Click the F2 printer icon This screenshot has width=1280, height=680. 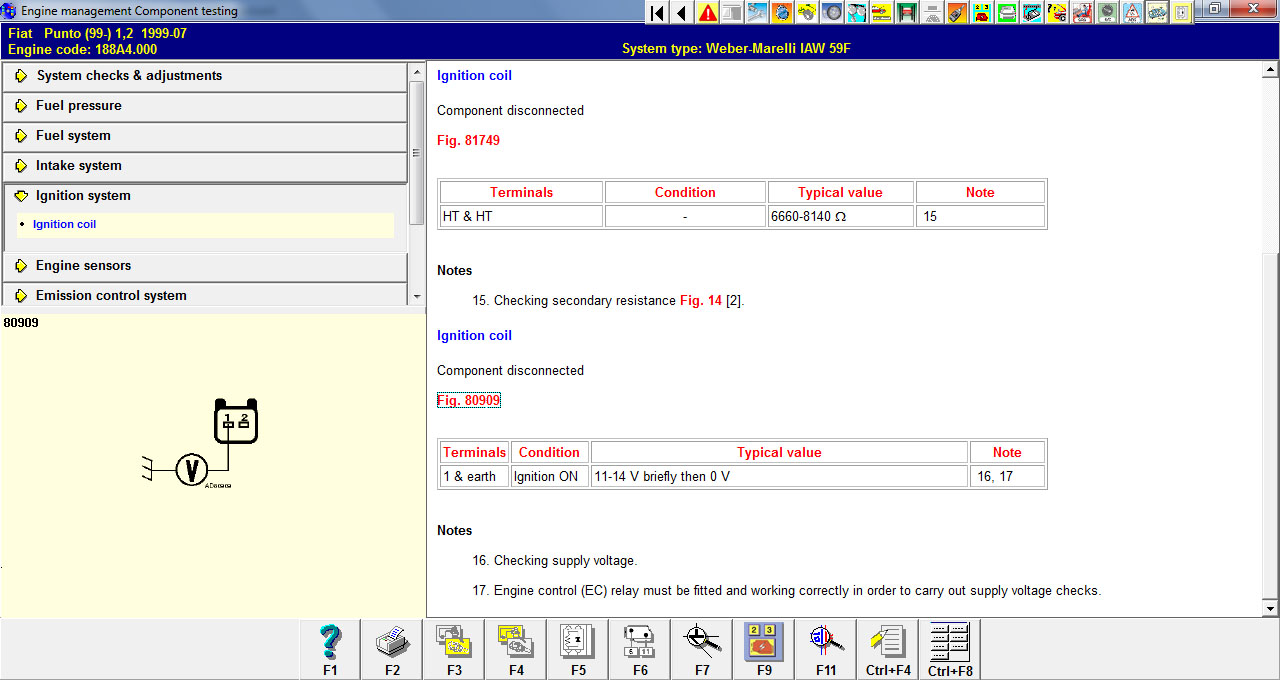point(392,648)
